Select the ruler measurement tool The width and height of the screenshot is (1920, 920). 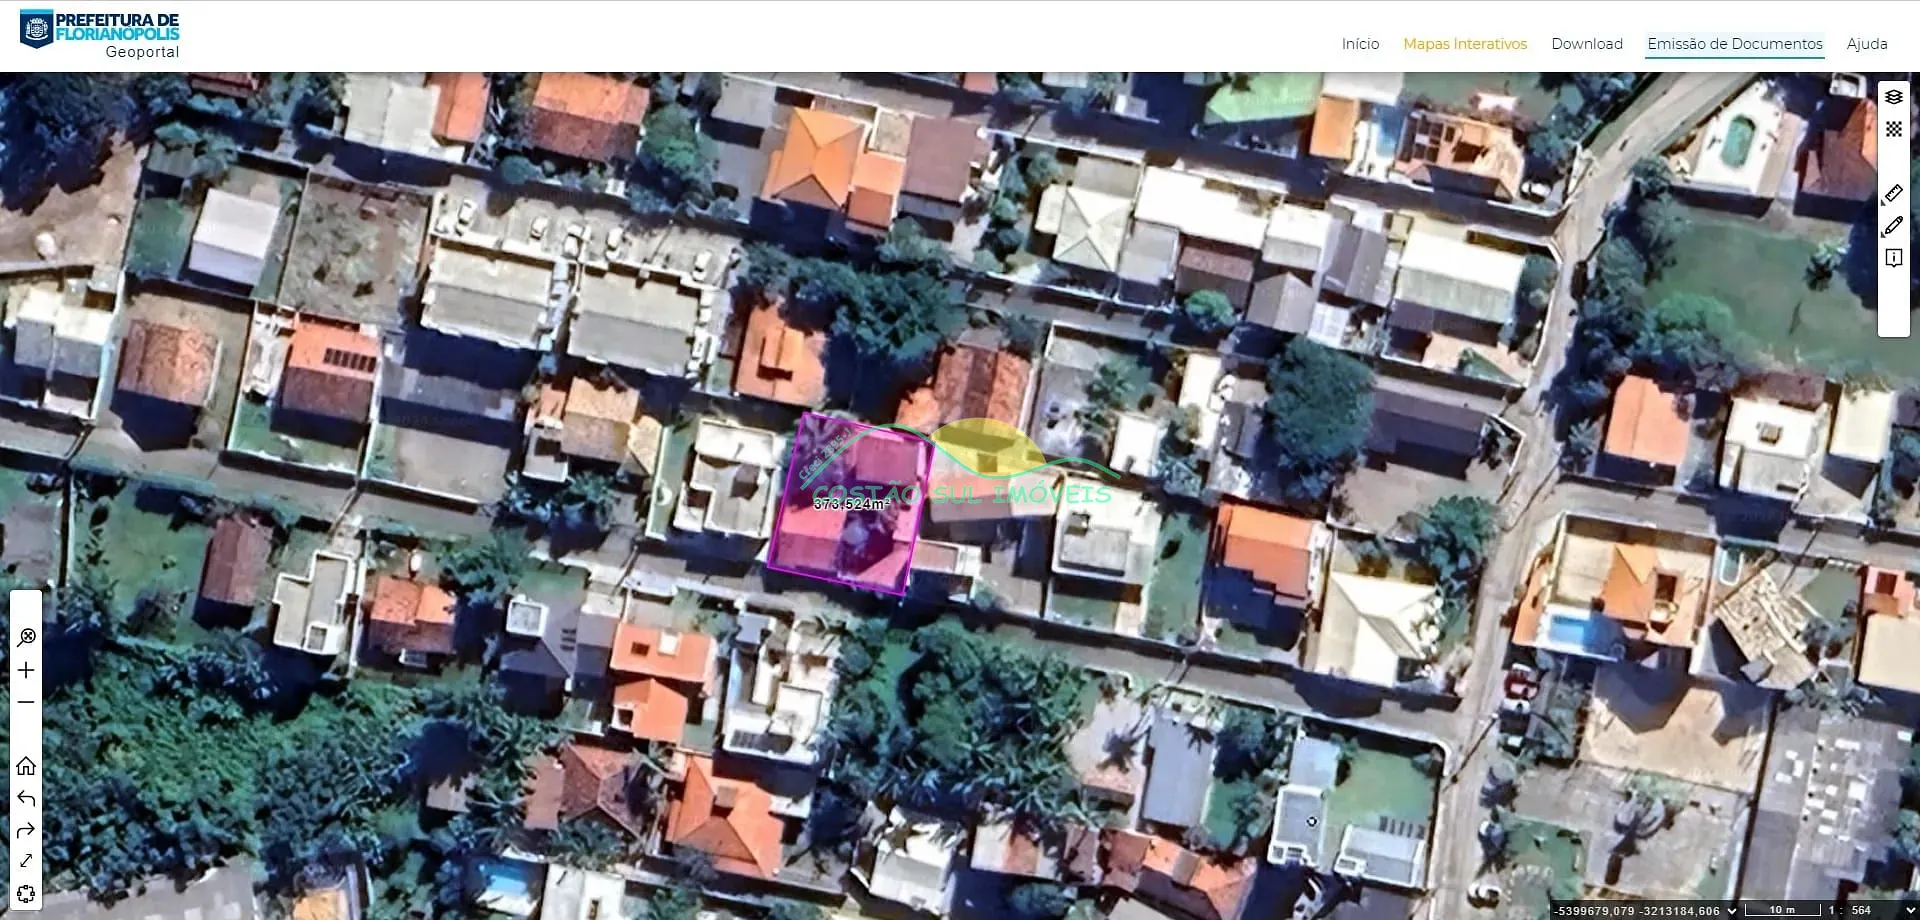point(1893,193)
